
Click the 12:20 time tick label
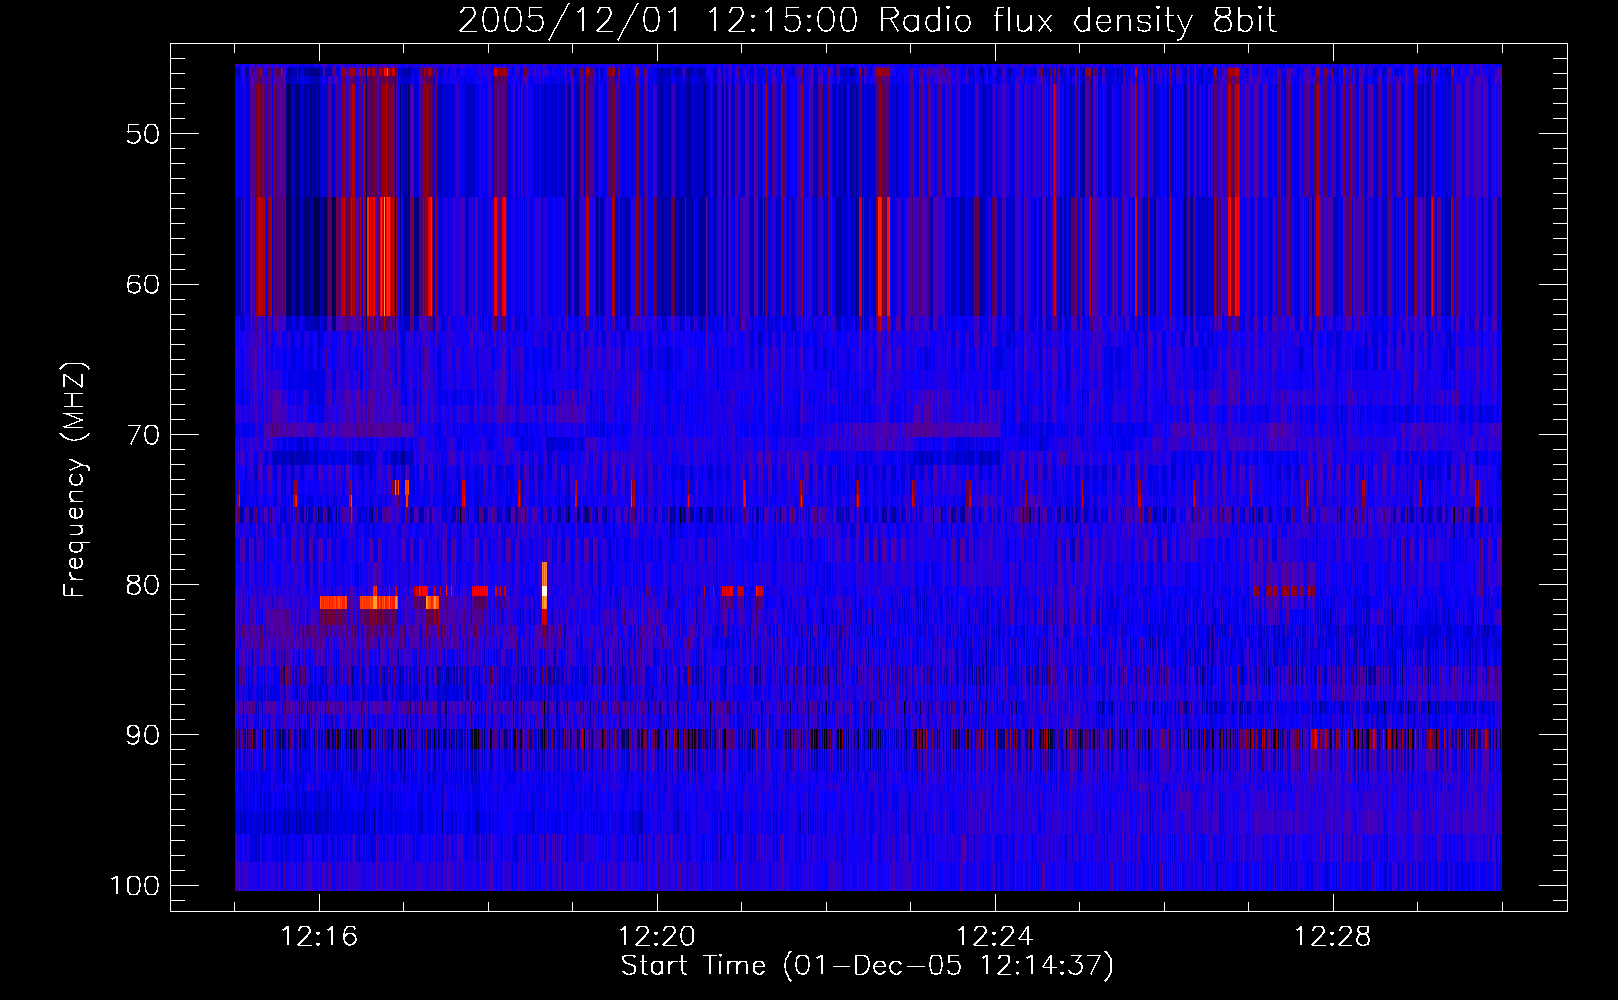[657, 937]
